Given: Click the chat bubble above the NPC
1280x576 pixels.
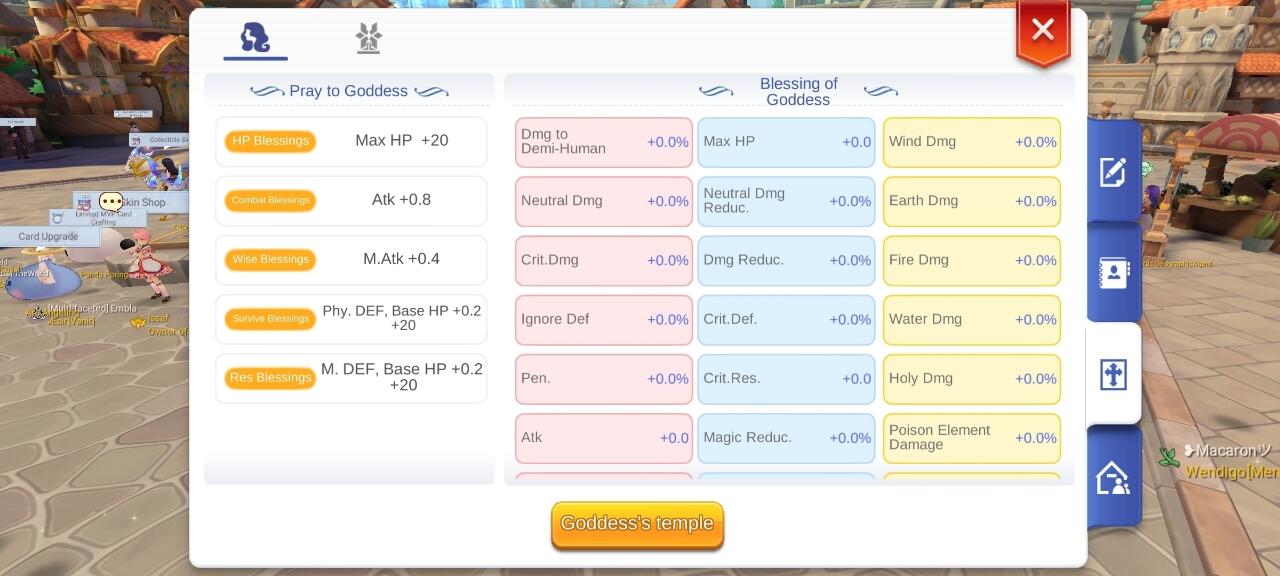Looking at the screenshot, I should point(111,201).
